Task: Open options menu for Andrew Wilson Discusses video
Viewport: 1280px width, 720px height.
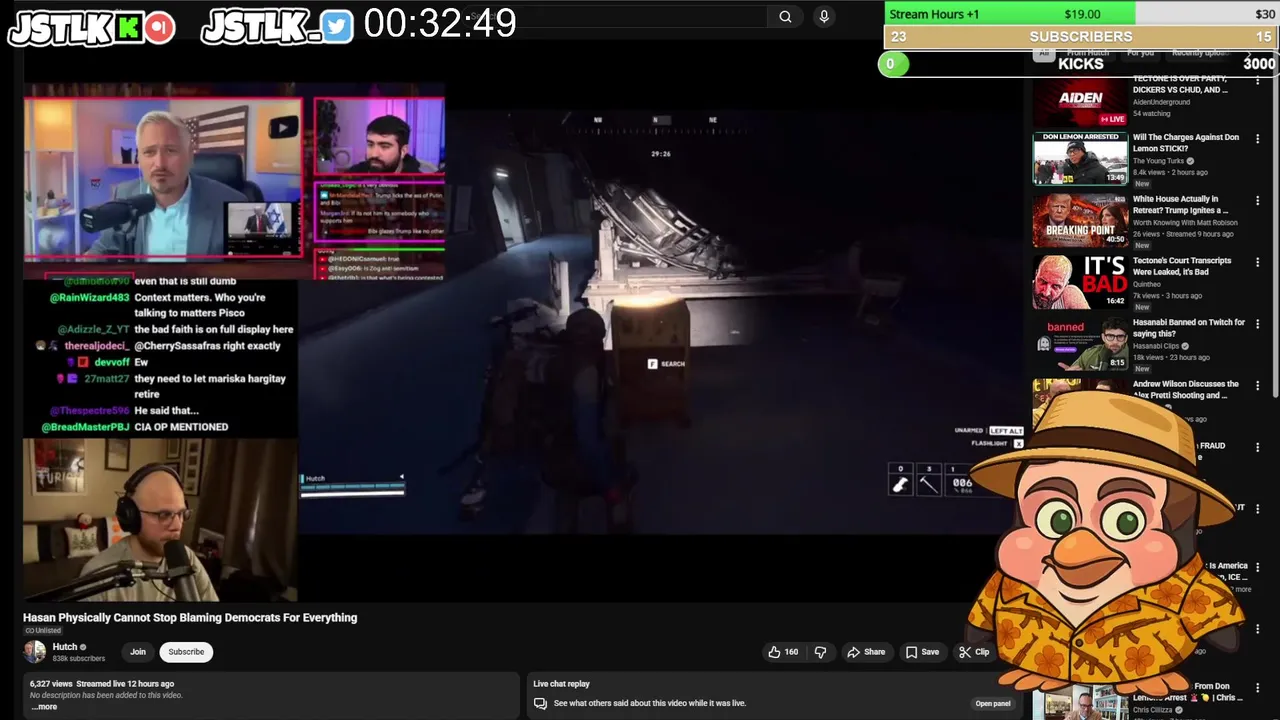Action: [x=1258, y=386]
